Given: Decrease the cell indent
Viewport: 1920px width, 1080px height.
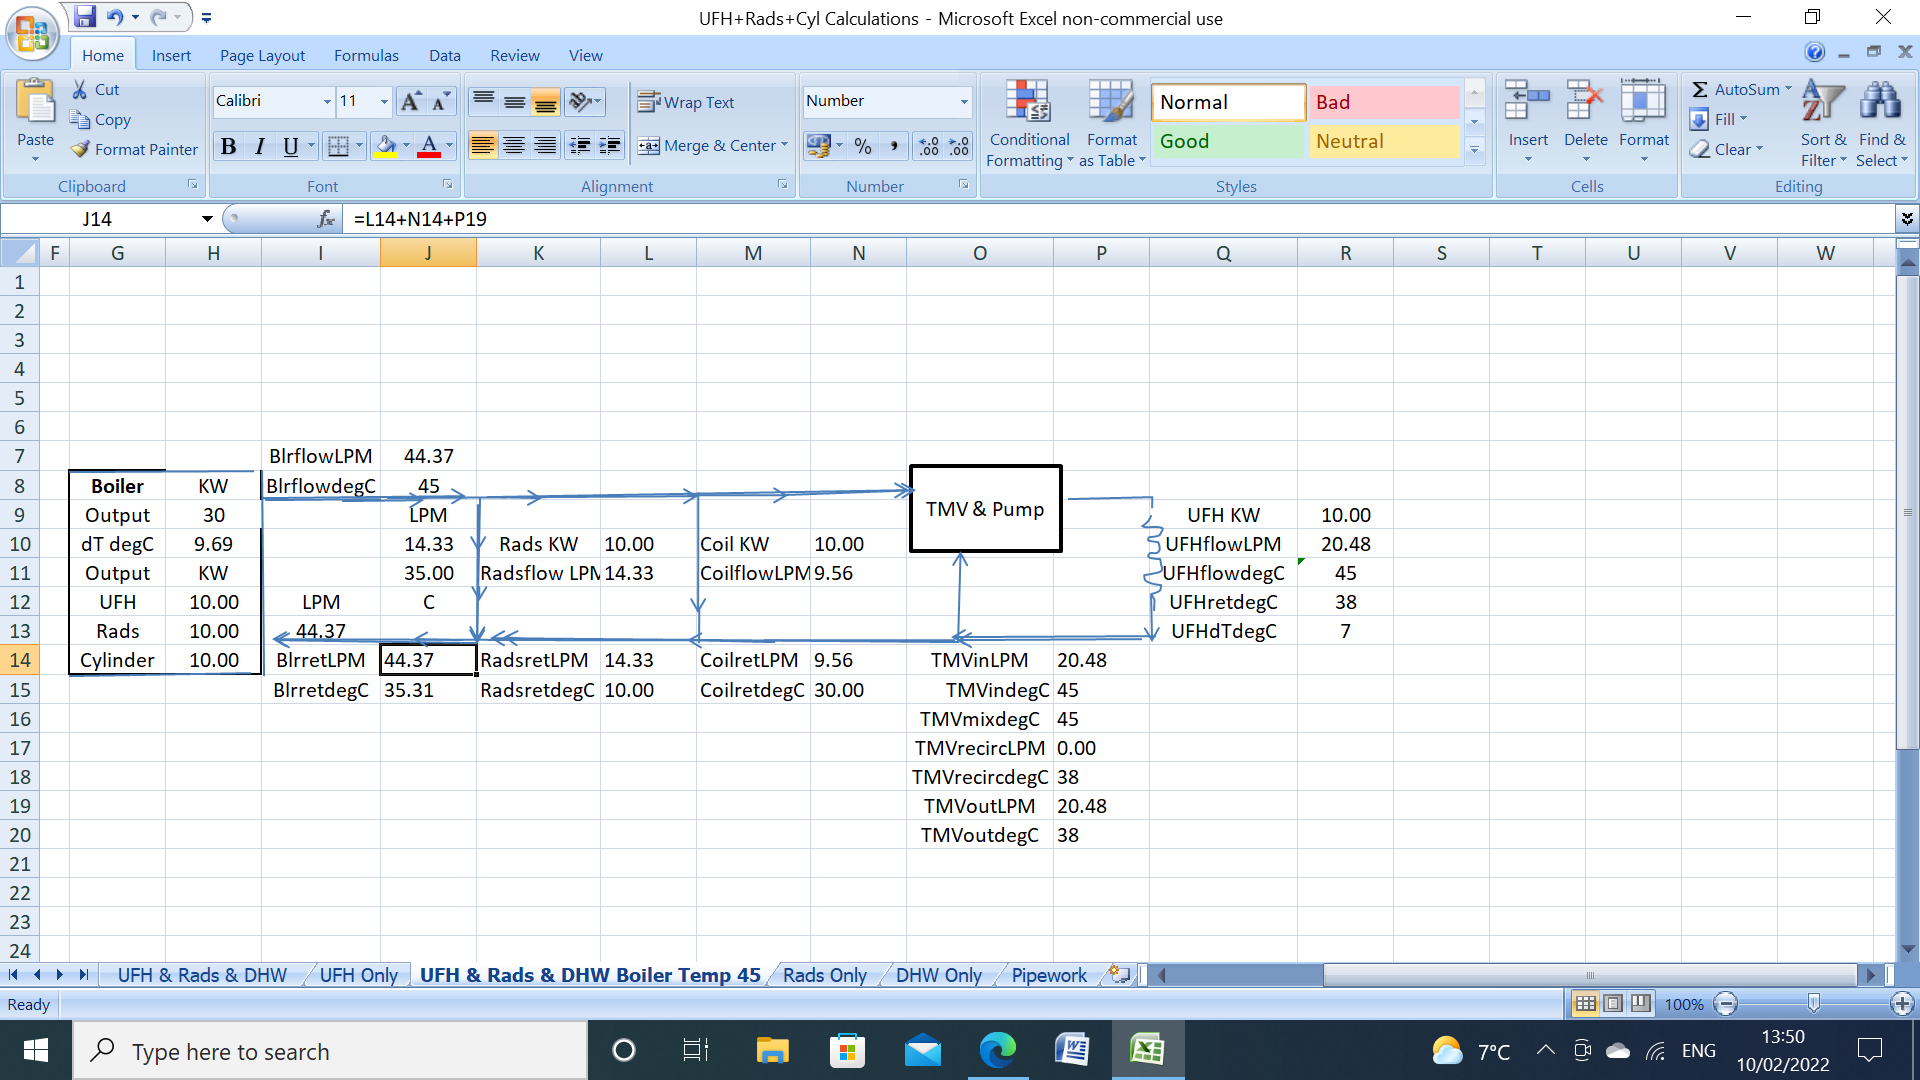Looking at the screenshot, I should (x=579, y=146).
